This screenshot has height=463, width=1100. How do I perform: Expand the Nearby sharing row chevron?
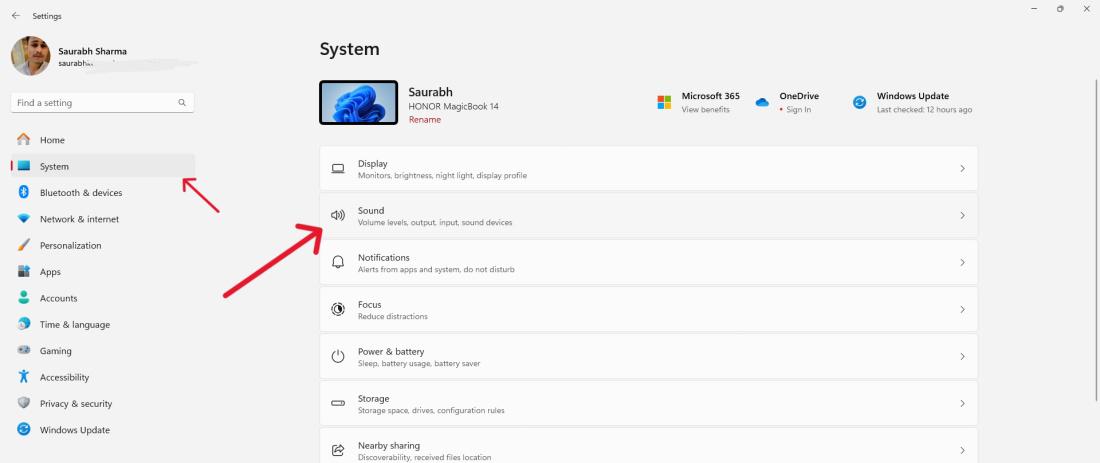962,450
